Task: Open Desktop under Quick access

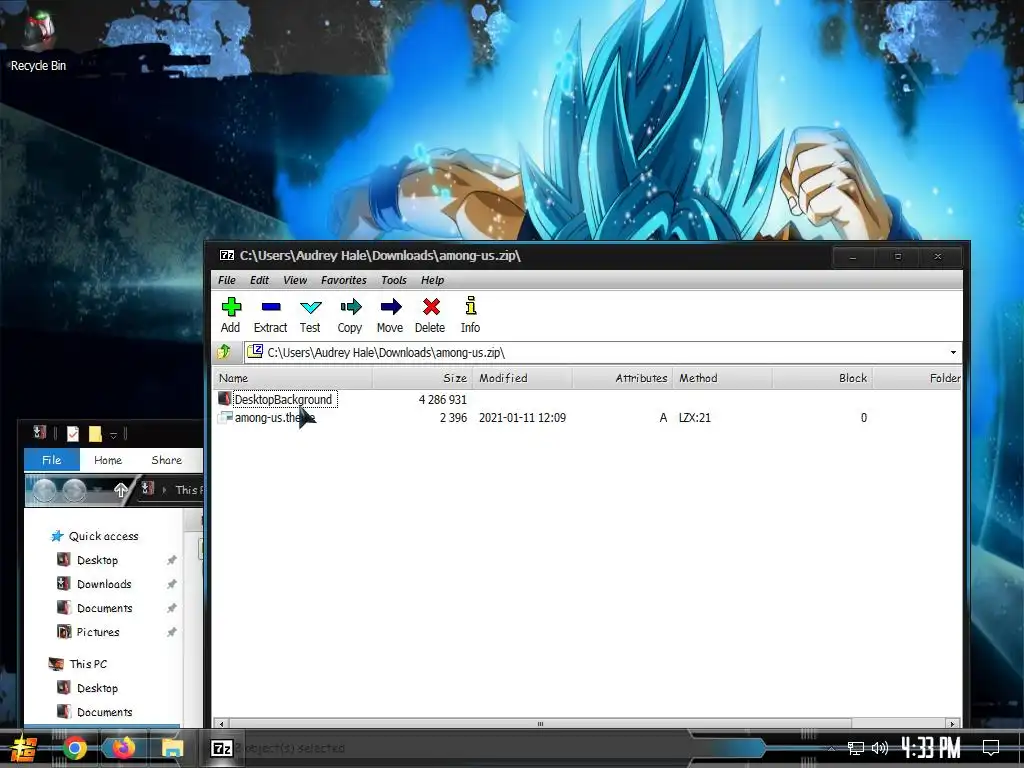Action: [x=97, y=560]
